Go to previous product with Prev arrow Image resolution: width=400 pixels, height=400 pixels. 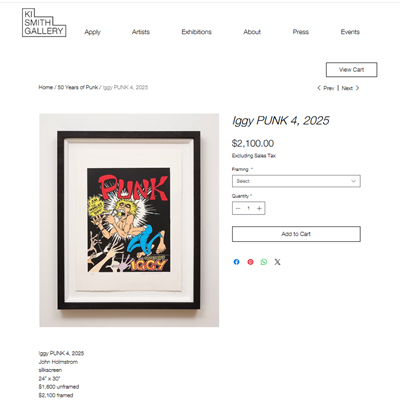click(x=326, y=88)
